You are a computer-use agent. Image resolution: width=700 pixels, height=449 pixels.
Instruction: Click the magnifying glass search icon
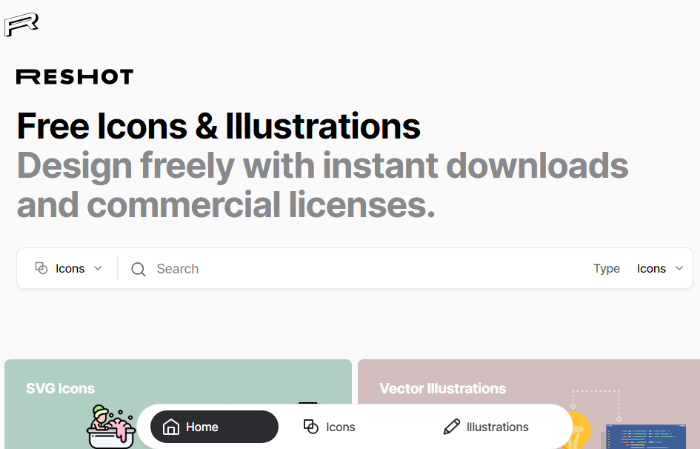click(138, 269)
